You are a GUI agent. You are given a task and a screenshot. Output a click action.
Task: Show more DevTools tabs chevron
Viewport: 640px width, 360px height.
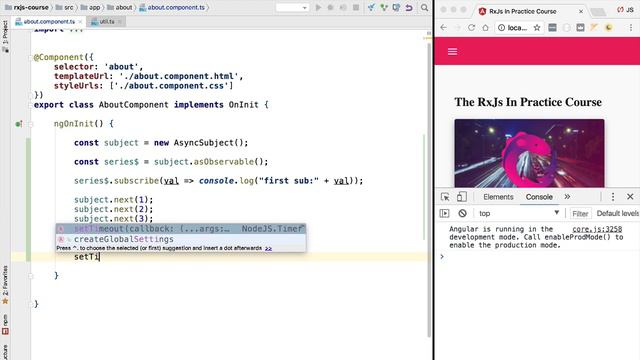(567, 197)
